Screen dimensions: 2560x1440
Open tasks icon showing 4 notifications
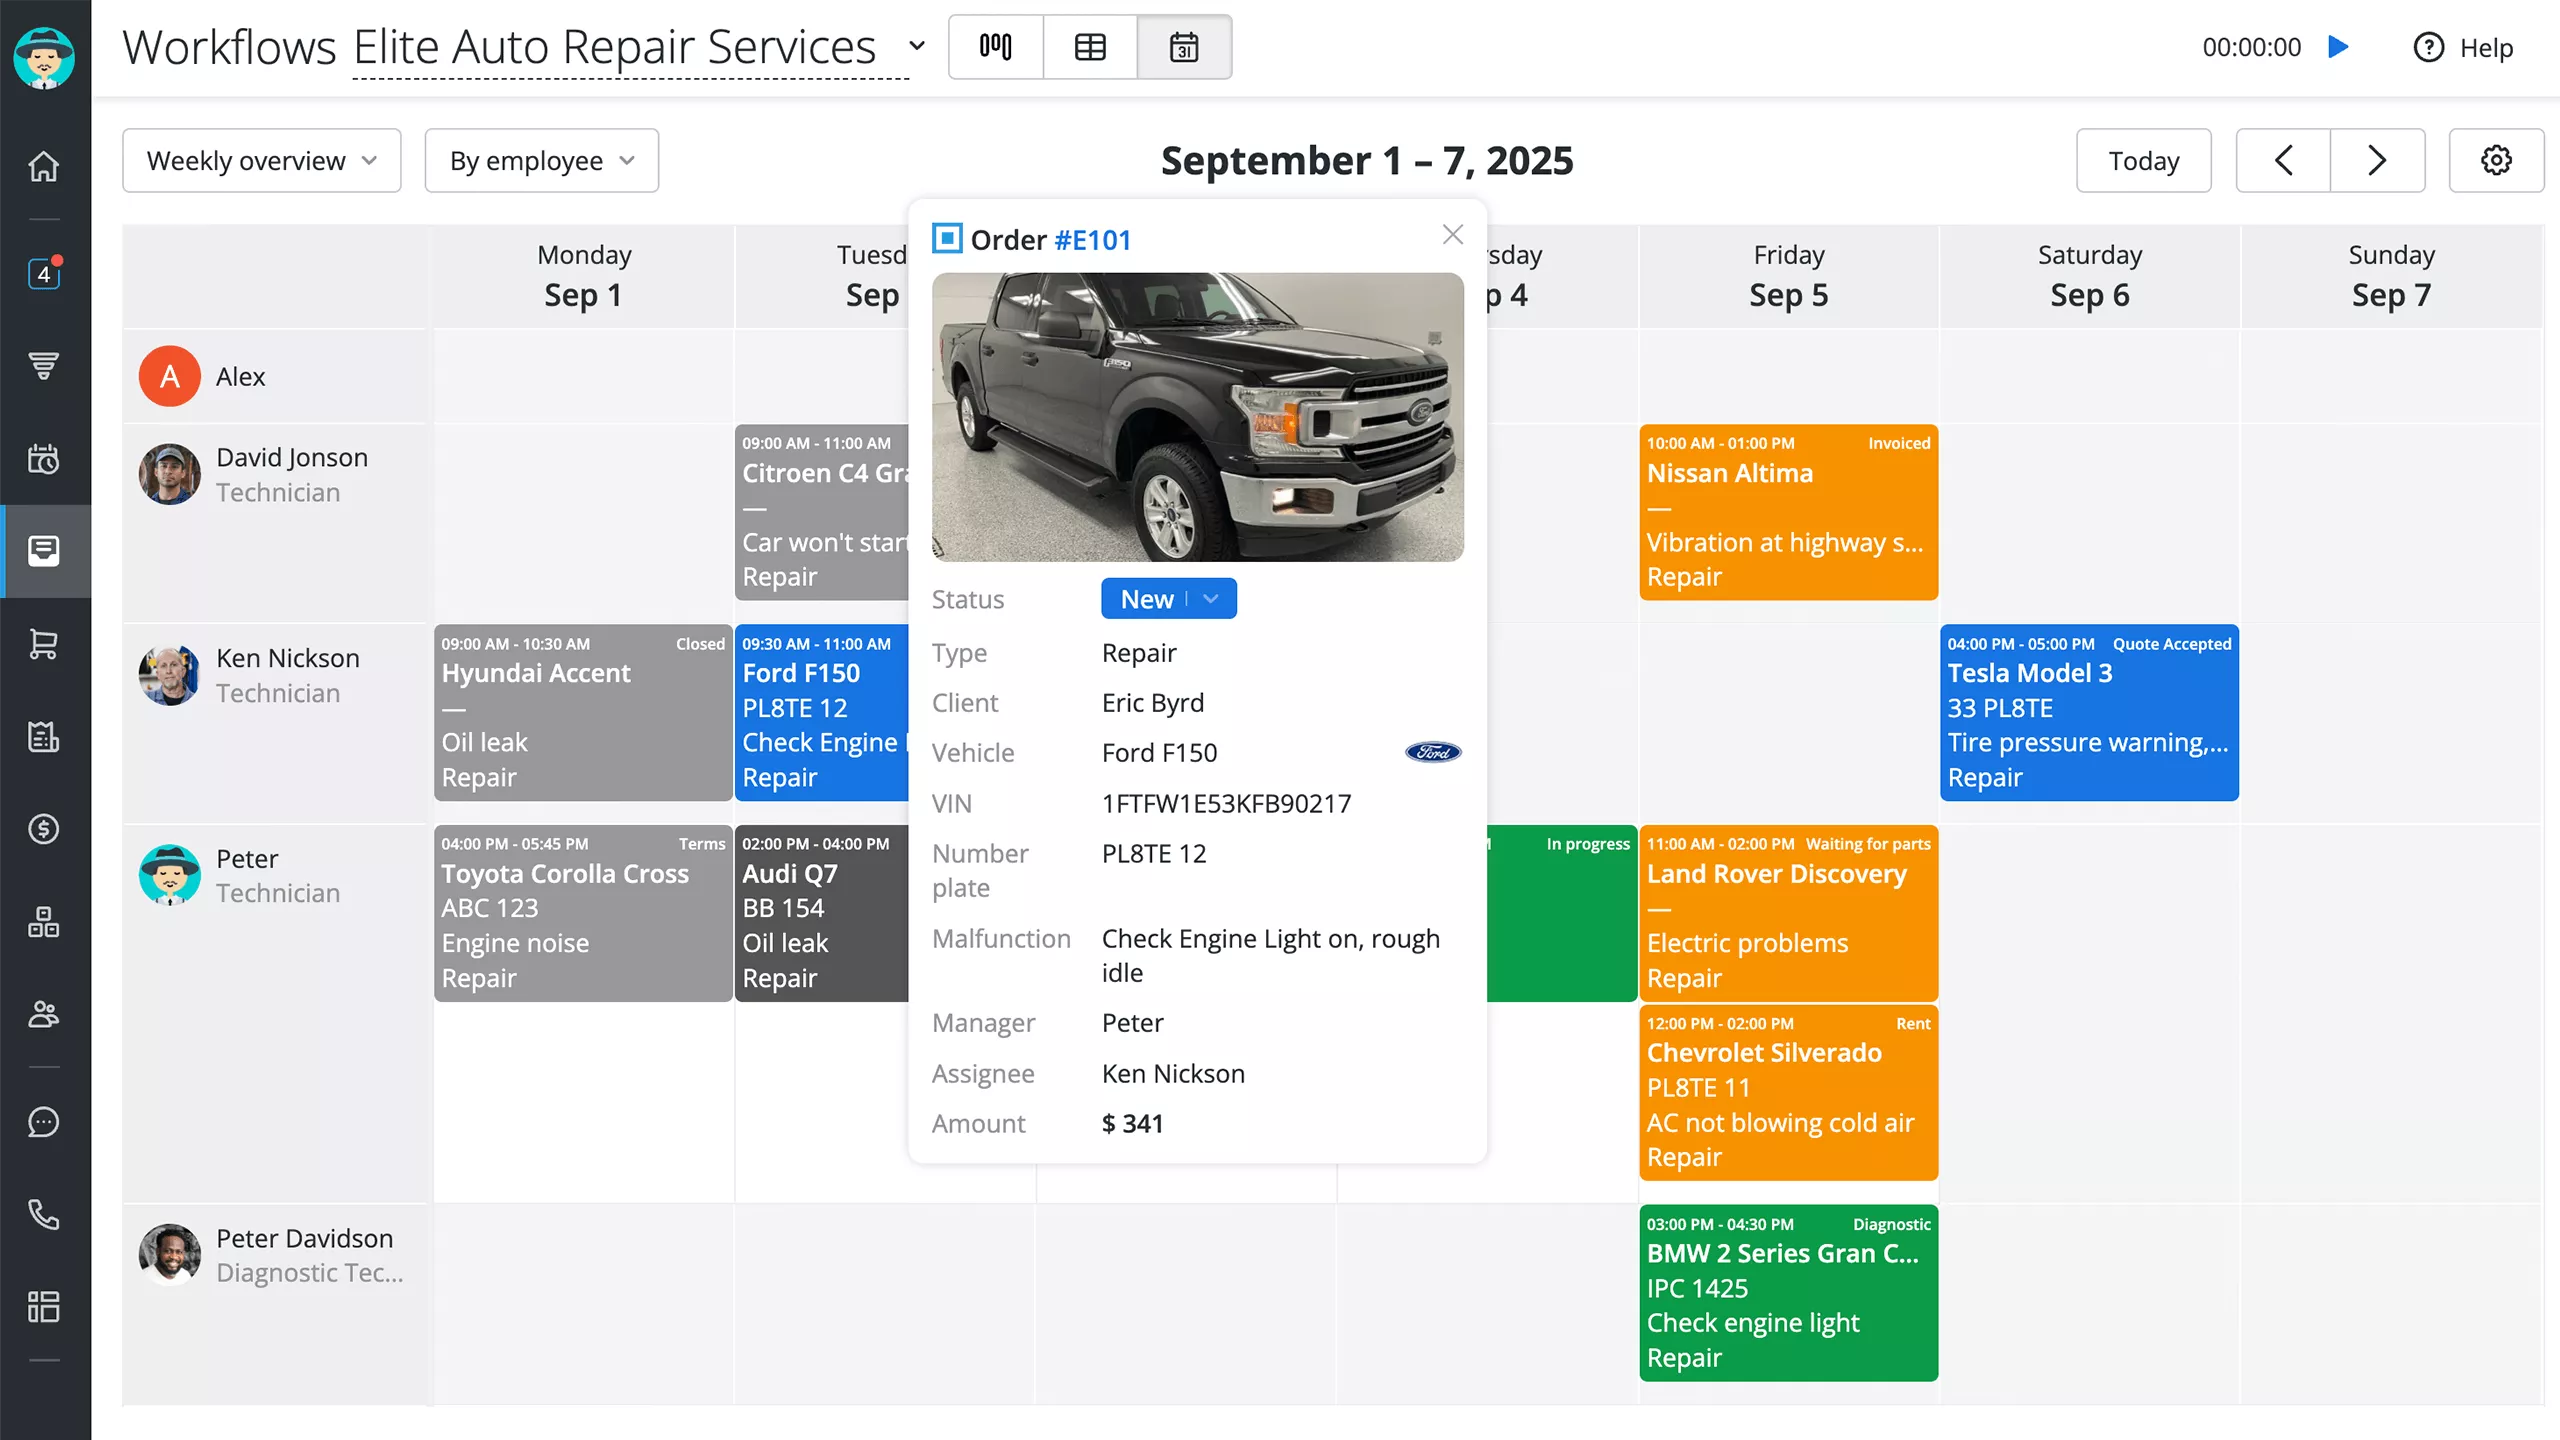43,274
